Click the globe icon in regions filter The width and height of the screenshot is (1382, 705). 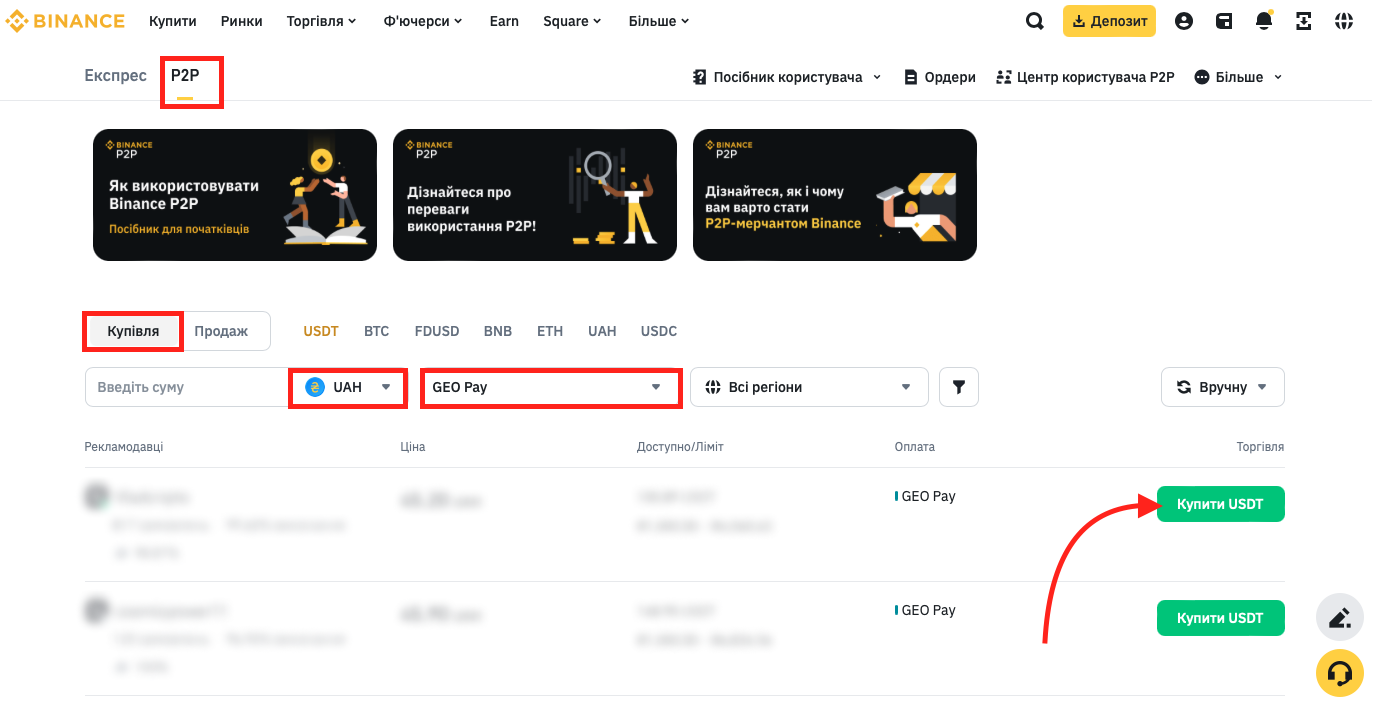(x=713, y=387)
